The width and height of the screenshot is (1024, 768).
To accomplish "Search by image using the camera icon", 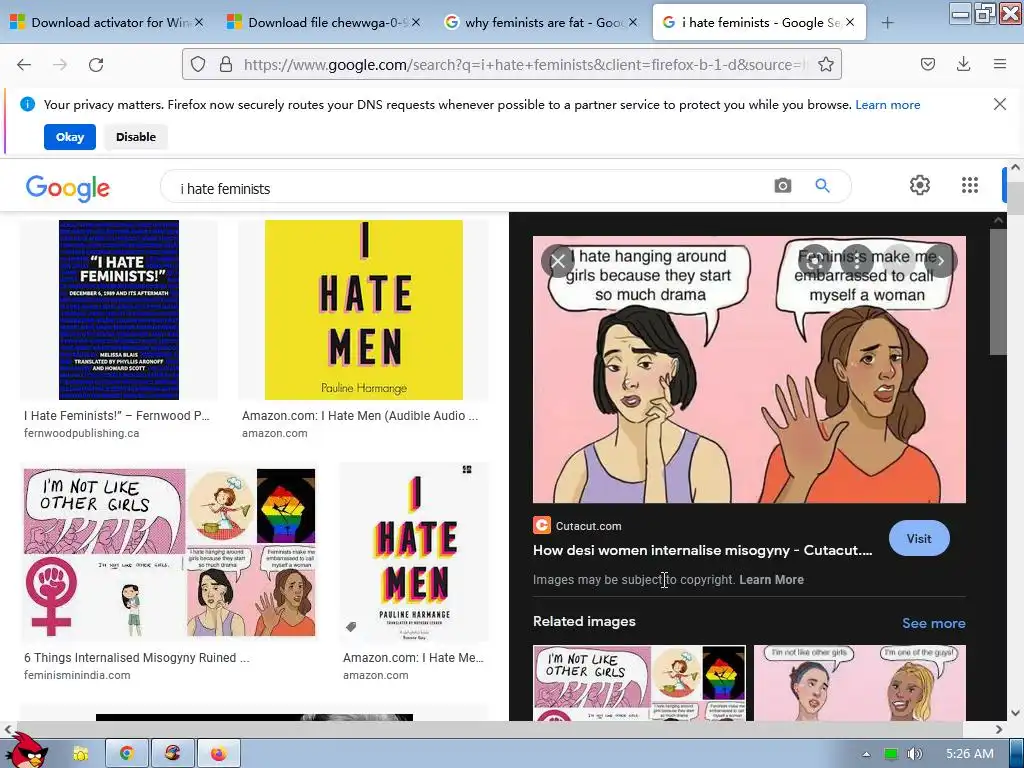I will coord(782,186).
